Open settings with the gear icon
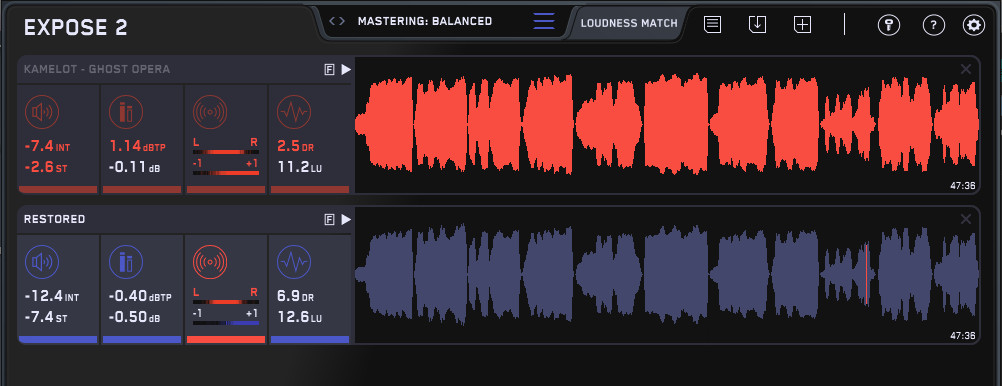 974,25
